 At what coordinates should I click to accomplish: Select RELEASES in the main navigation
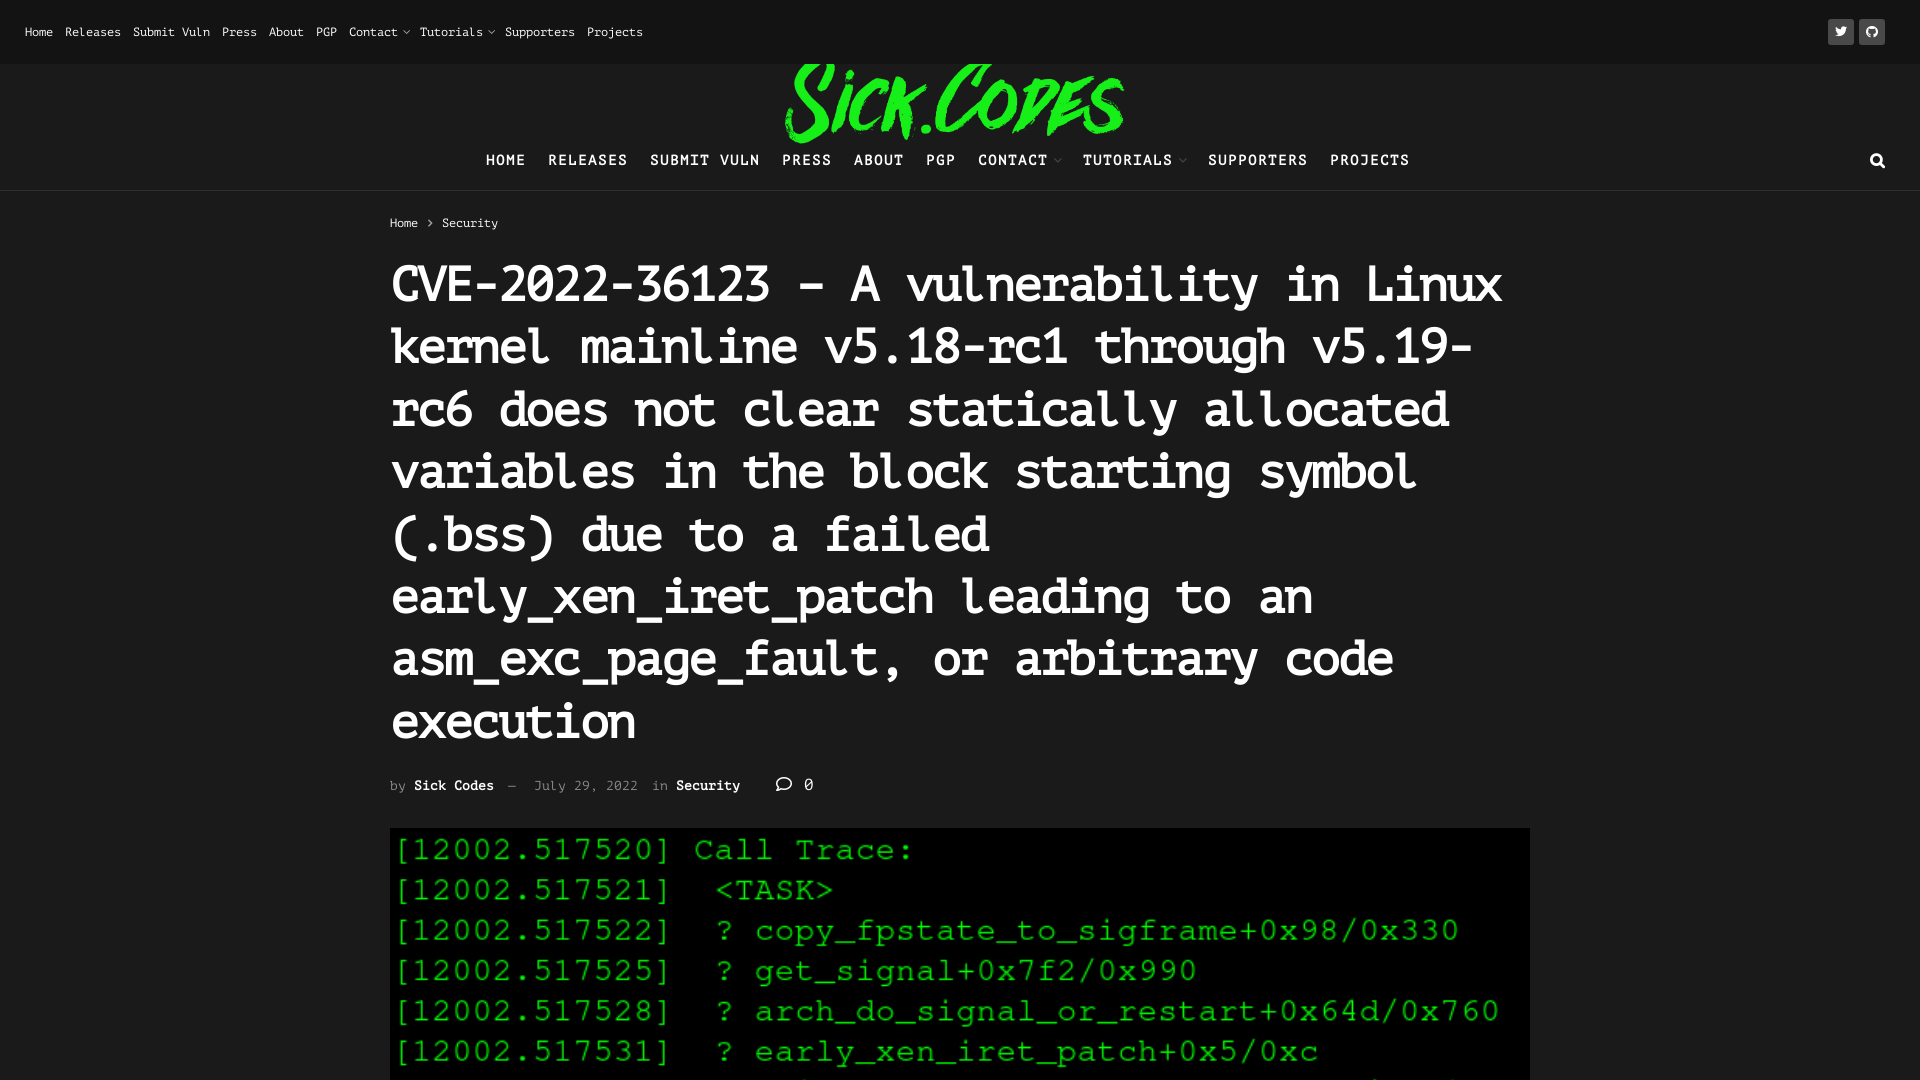coord(587,160)
